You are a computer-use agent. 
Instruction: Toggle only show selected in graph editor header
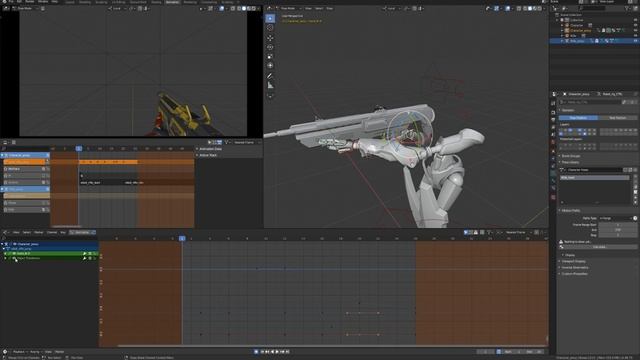[x=466, y=232]
